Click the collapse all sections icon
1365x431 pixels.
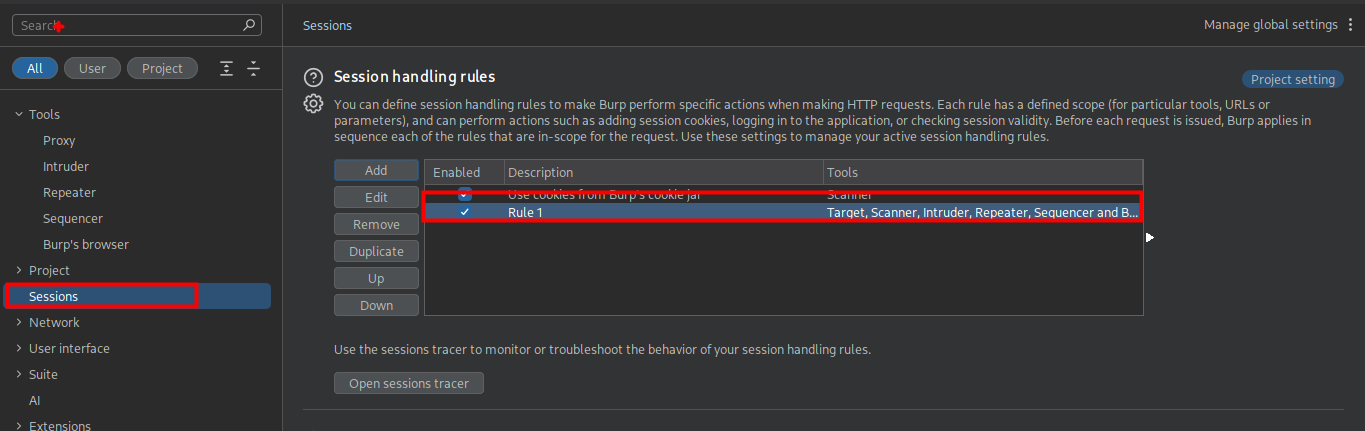point(253,68)
